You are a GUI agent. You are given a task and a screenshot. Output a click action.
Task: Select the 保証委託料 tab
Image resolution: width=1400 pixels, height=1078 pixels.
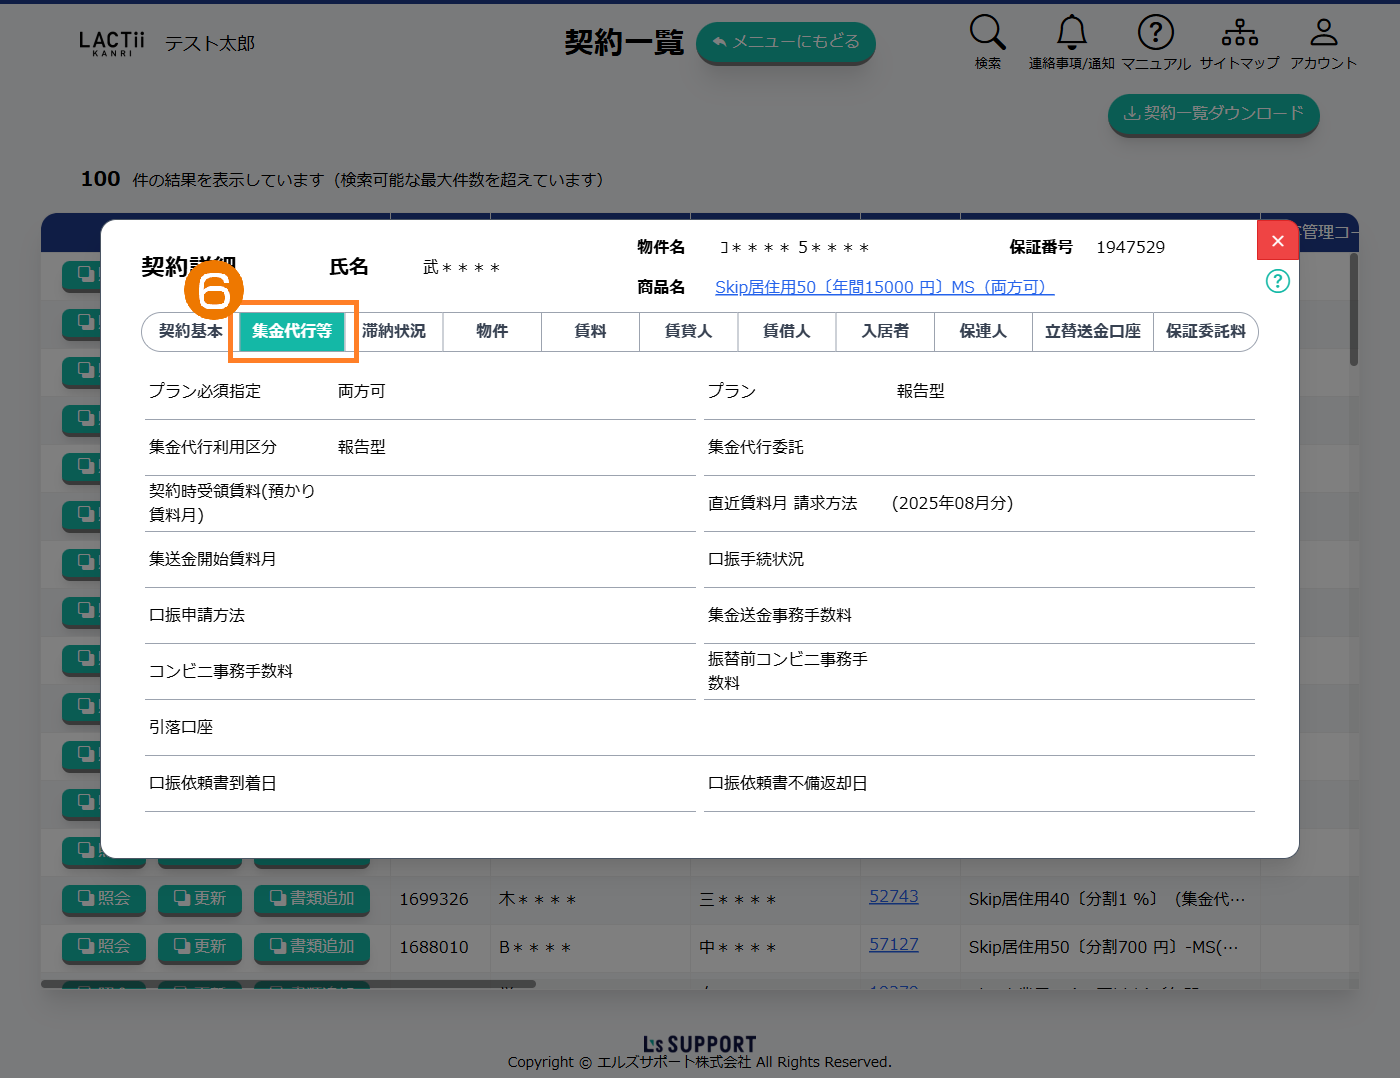click(x=1205, y=331)
